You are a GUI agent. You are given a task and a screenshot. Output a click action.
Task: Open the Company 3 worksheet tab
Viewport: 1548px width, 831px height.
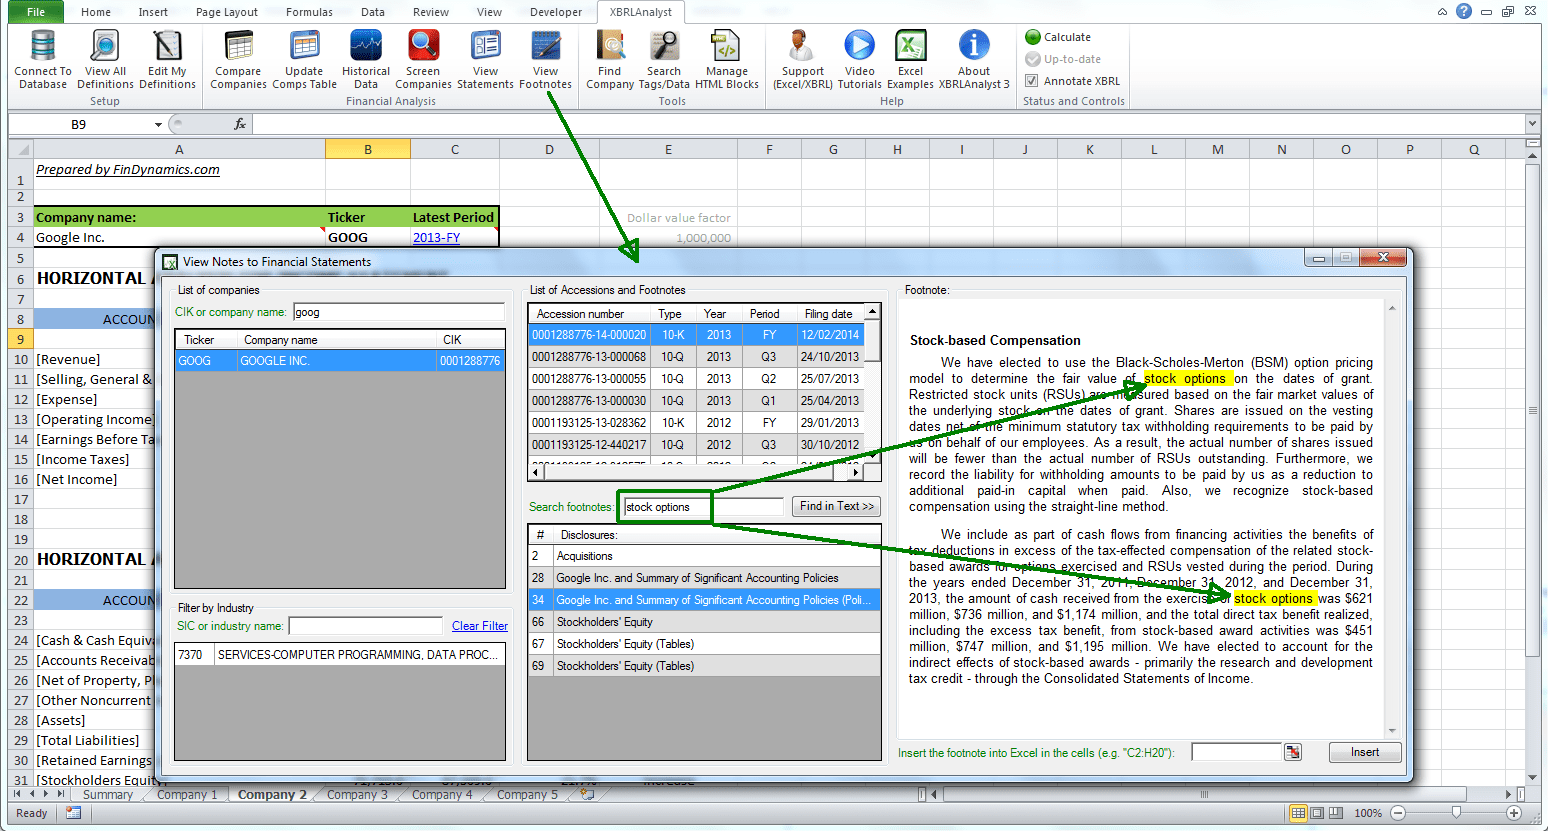(357, 795)
